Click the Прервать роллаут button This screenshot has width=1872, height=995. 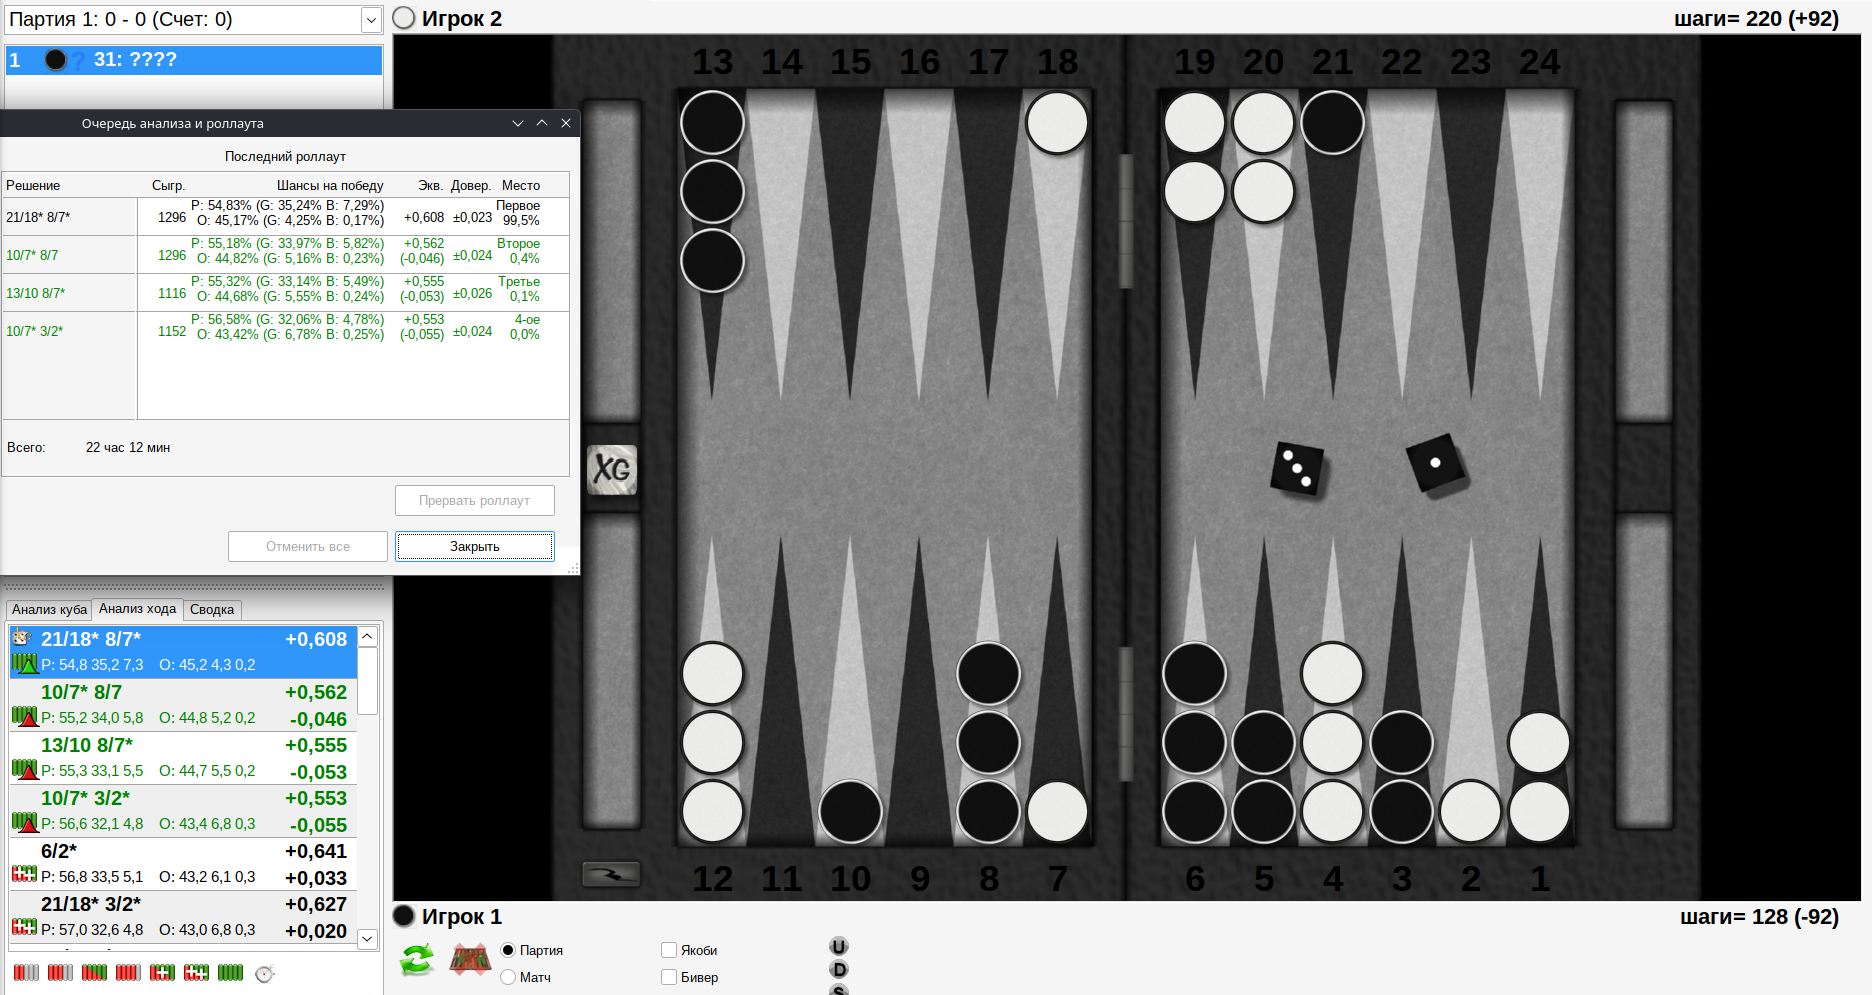coord(475,500)
